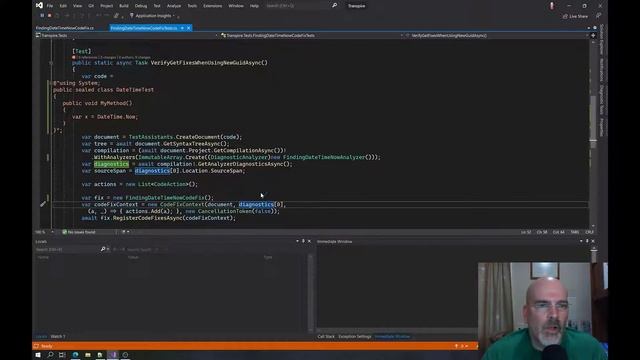Open the Transpire.Tests project dropdown
Viewport: 640px width, 360px height.
(127, 36)
